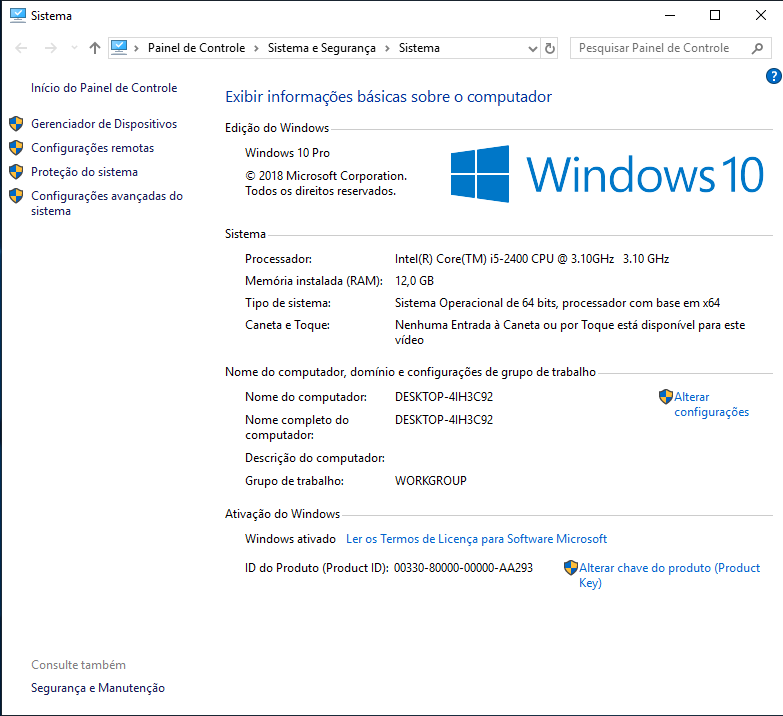Open the recent locations dropdown arrow
Image resolution: width=783 pixels, height=716 pixels.
tap(74, 48)
